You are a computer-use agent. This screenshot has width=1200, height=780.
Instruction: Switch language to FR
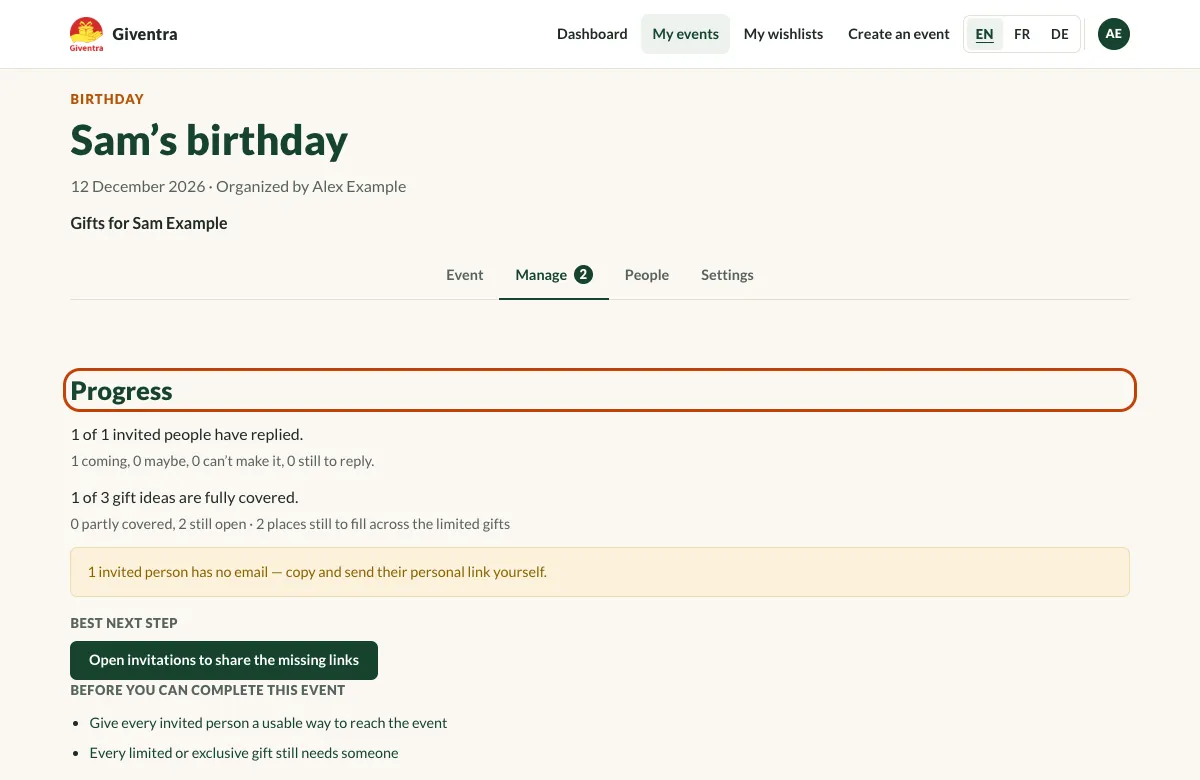click(1022, 34)
